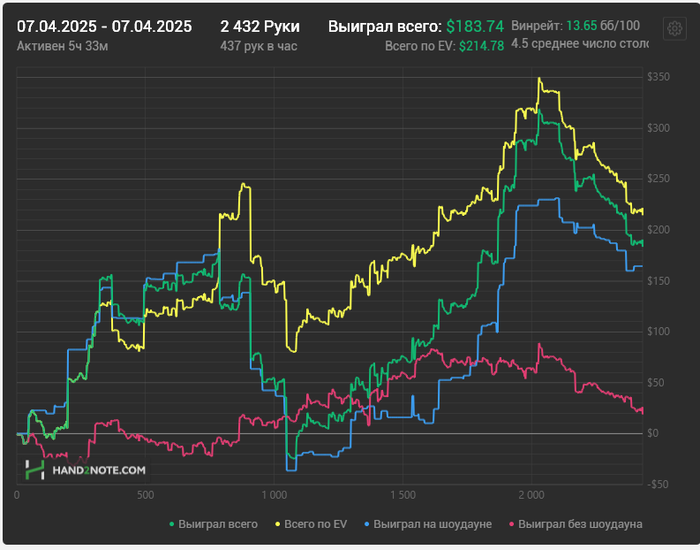The width and height of the screenshot is (700, 550).
Task: Click the 1 000 x-axis label
Action: click(x=274, y=495)
